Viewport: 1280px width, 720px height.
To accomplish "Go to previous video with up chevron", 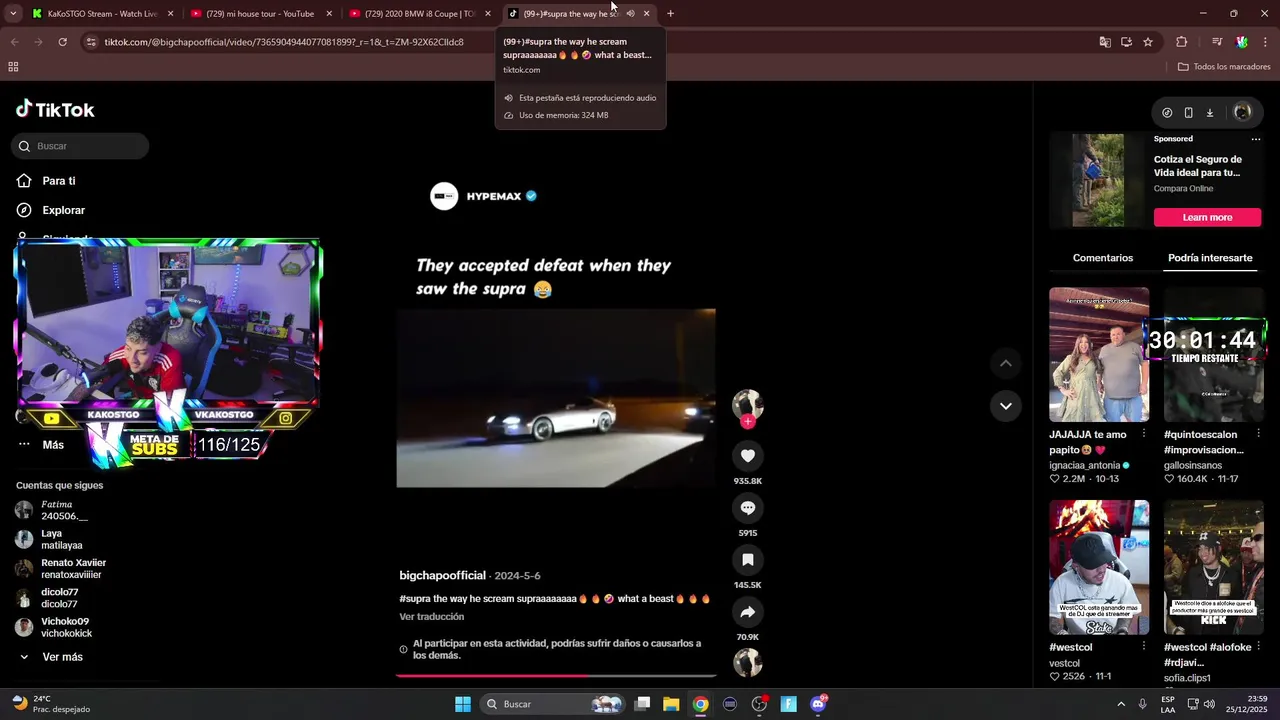I will tap(1005, 364).
